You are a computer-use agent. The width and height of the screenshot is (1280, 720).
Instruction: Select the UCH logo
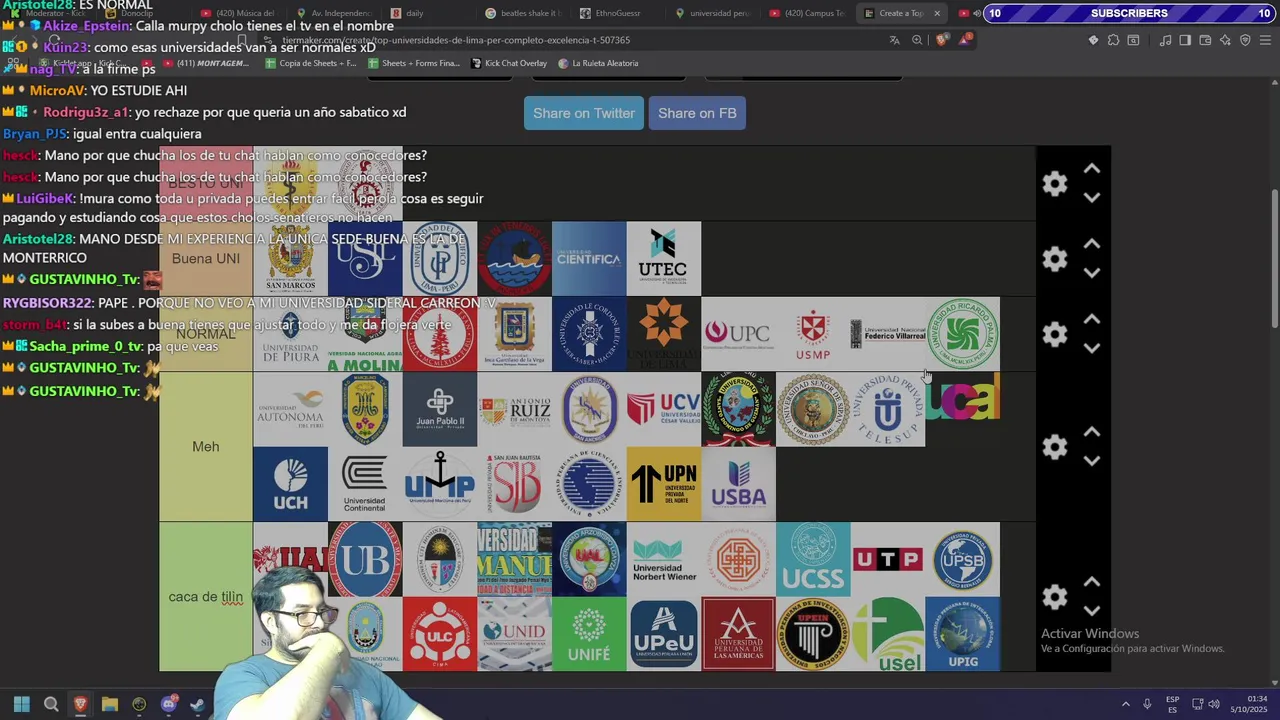click(290, 484)
